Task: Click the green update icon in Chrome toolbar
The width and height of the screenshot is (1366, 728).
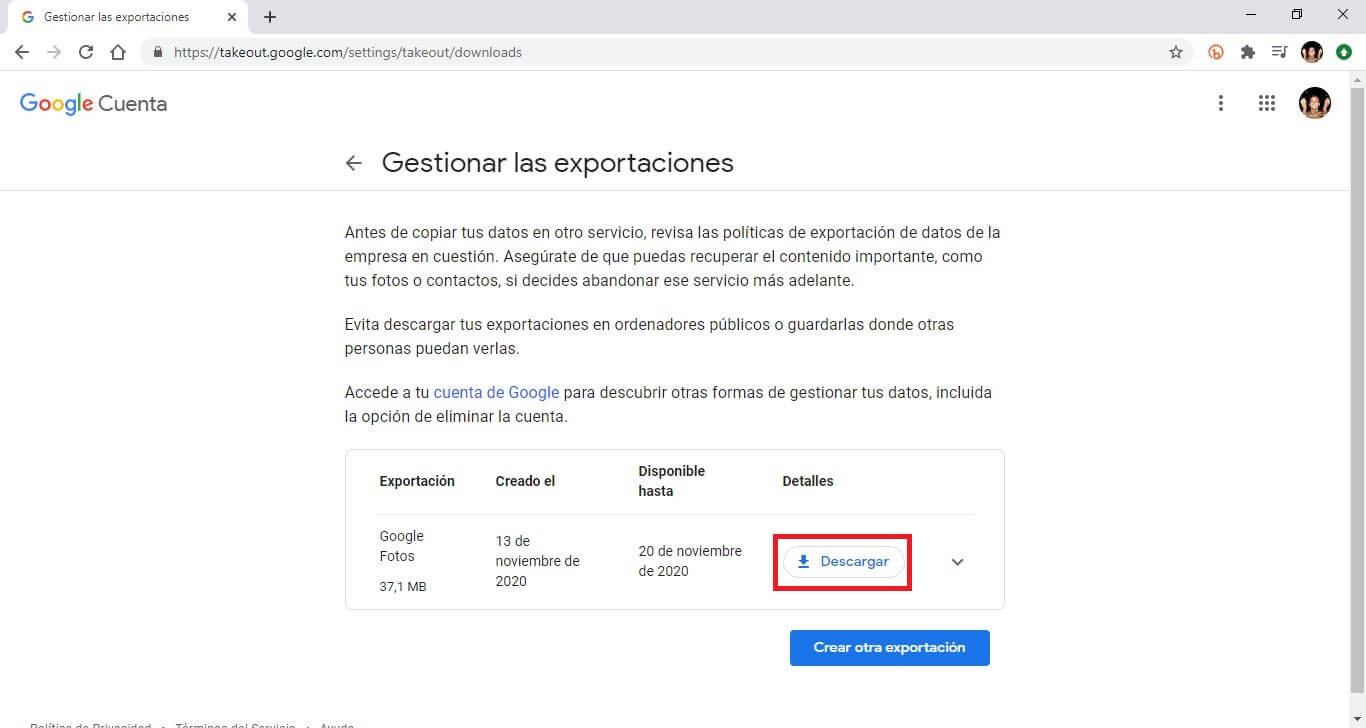Action: (1344, 52)
